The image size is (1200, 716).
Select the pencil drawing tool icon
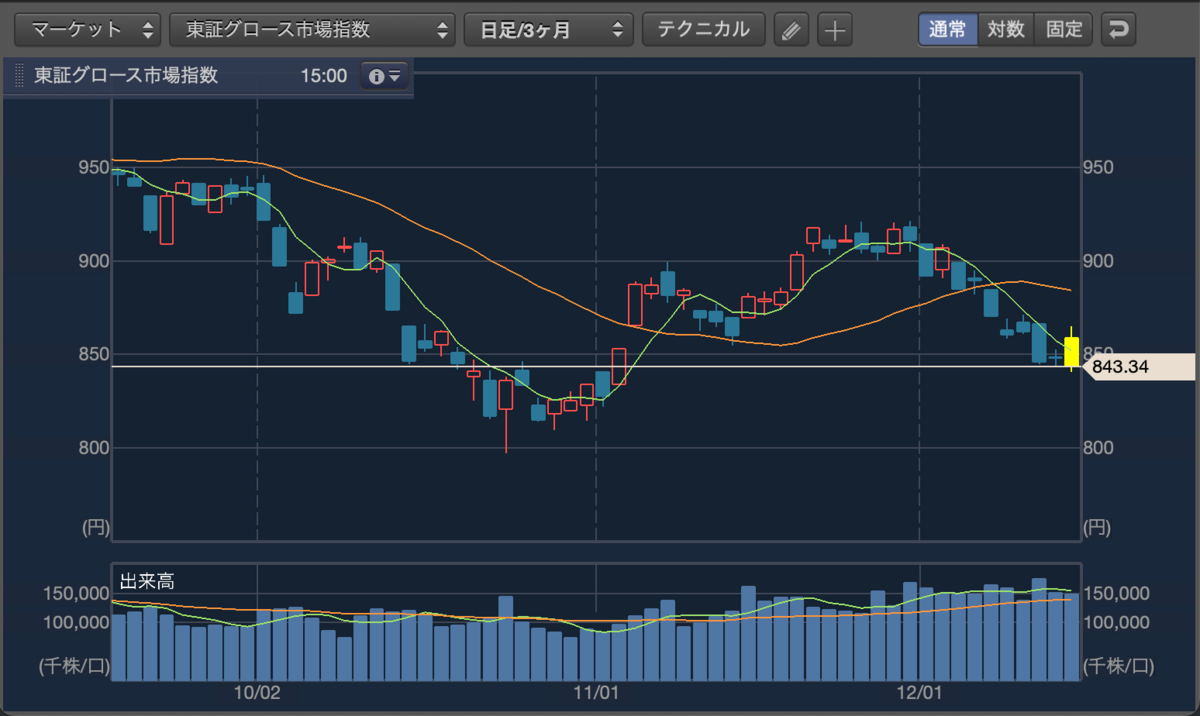pyautogui.click(x=792, y=29)
